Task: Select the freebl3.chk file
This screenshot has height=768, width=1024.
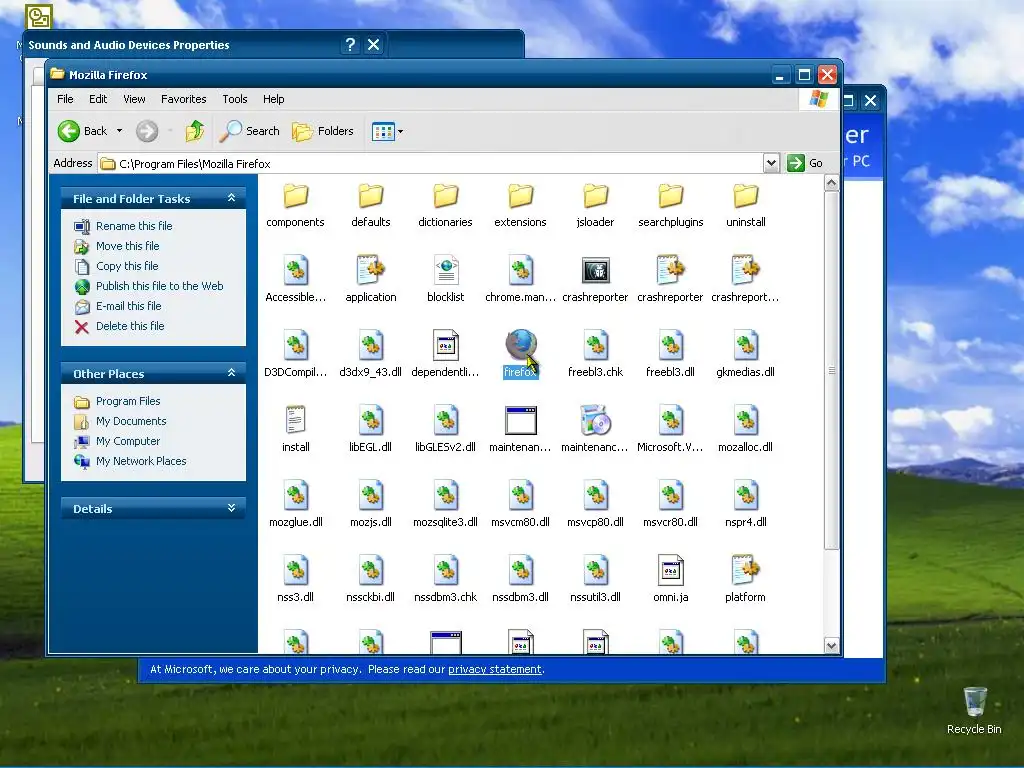Action: (x=596, y=345)
